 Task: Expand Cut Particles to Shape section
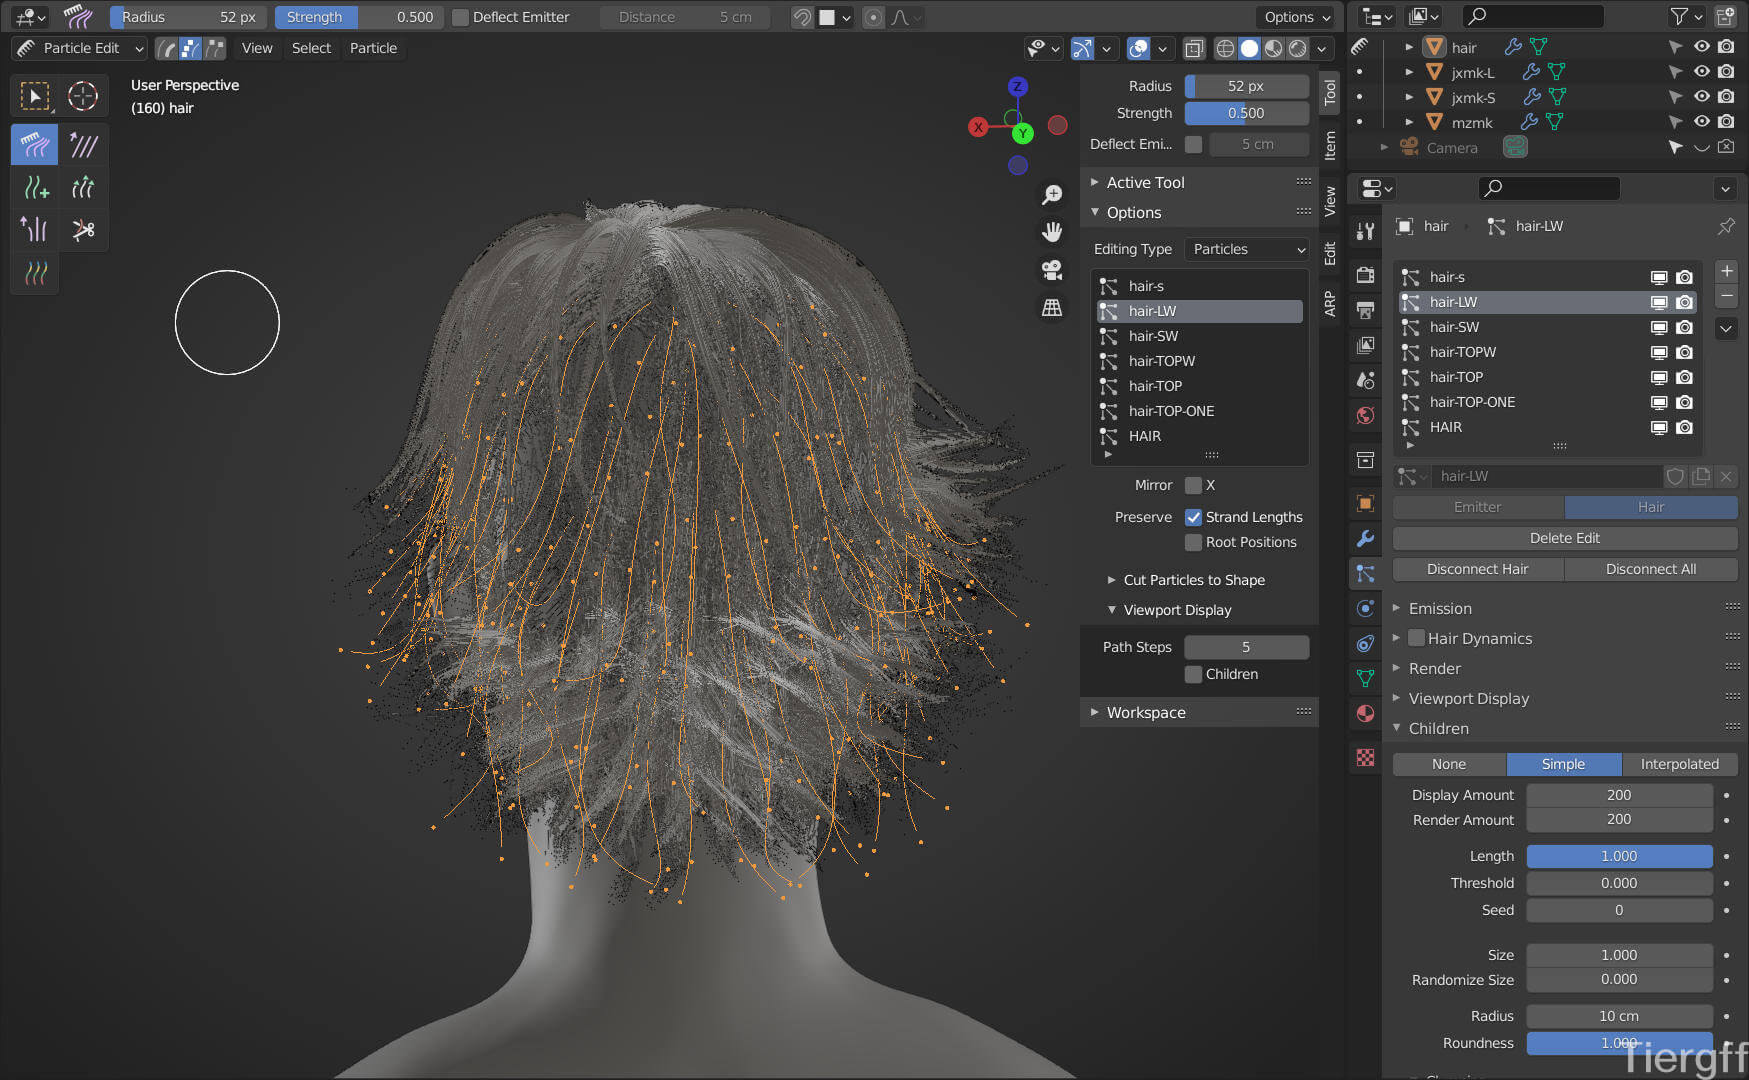(x=1194, y=580)
